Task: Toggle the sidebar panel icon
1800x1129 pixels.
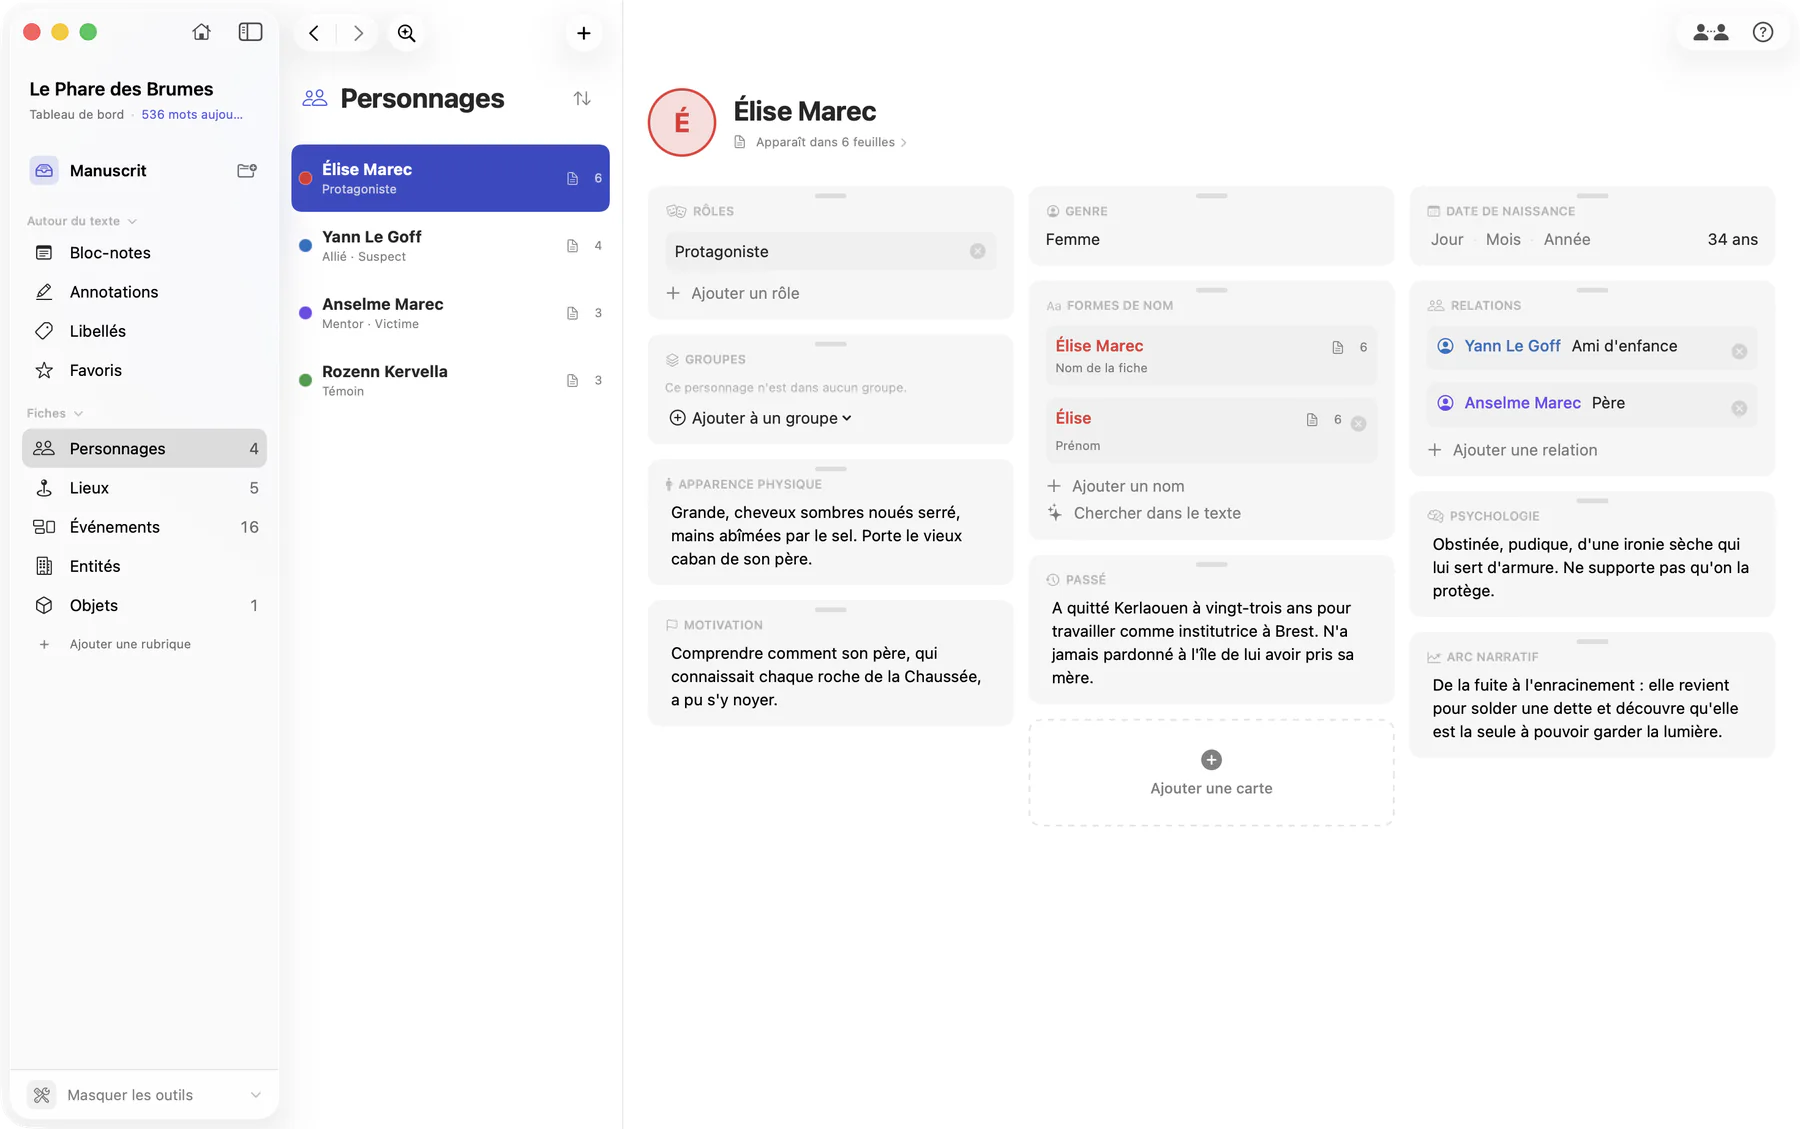Action: (x=250, y=32)
